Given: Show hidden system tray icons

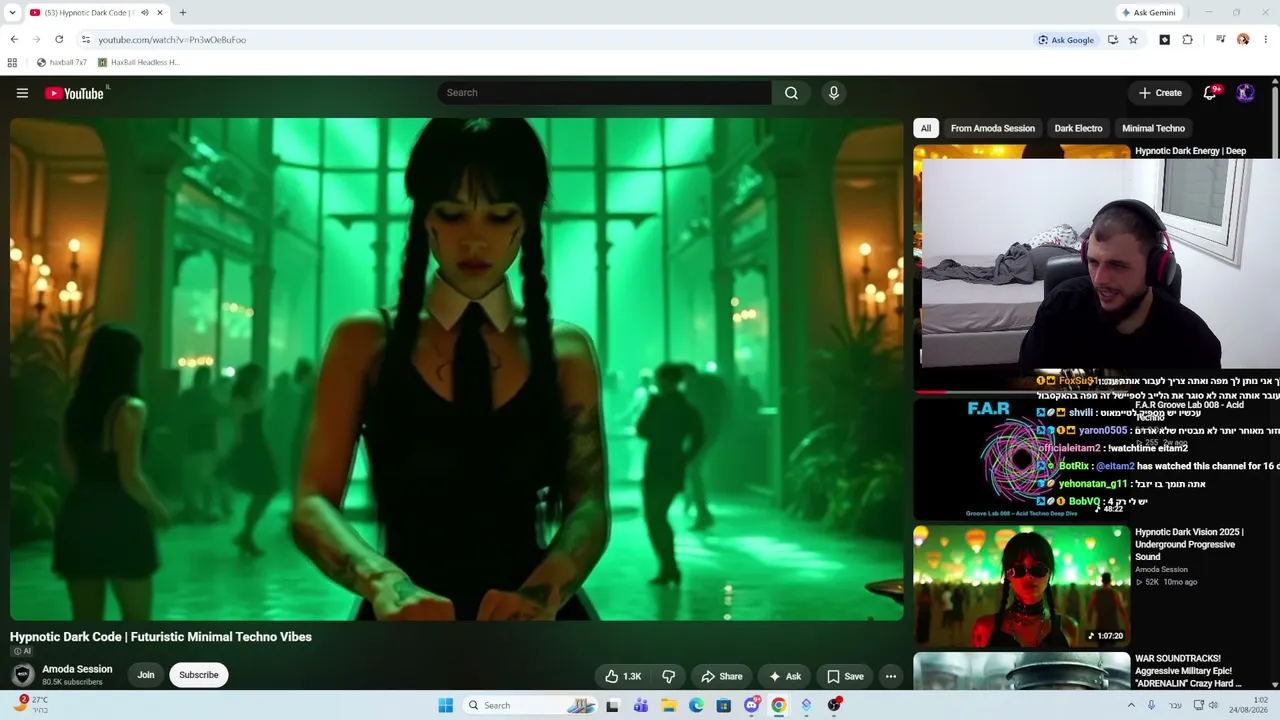Looking at the screenshot, I should pyautogui.click(x=1131, y=705).
